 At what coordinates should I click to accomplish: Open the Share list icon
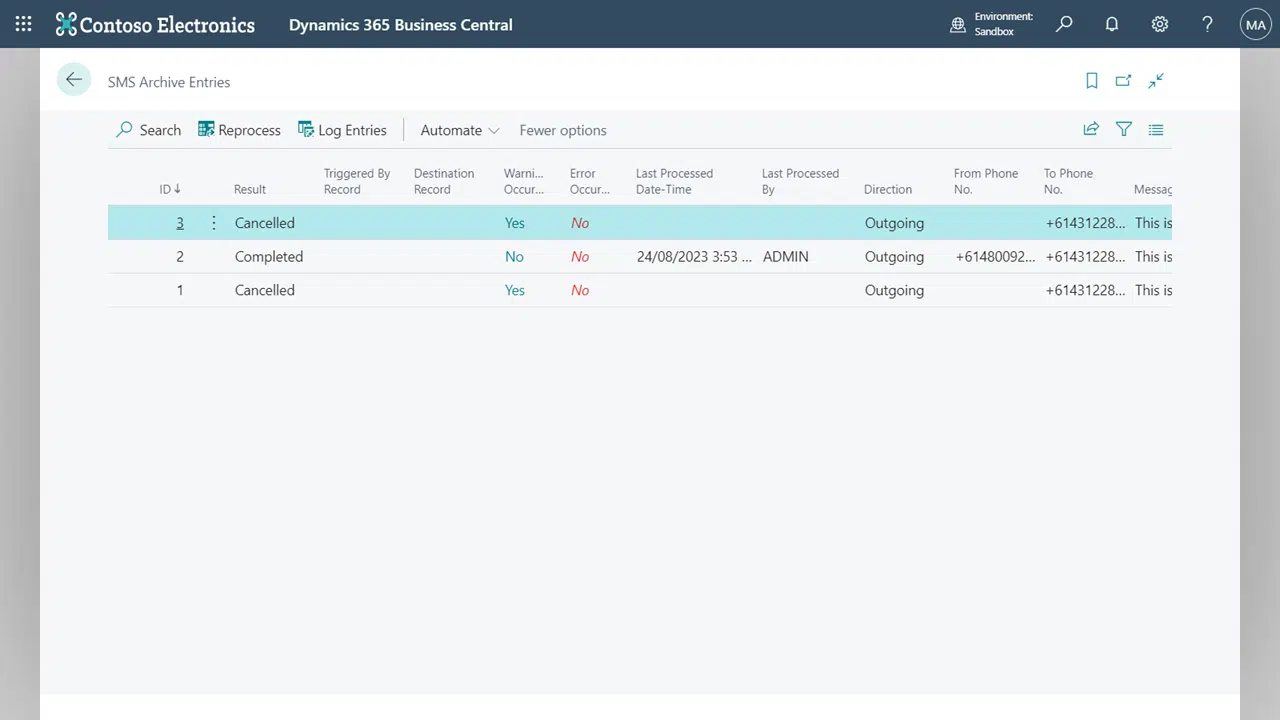coord(1091,129)
